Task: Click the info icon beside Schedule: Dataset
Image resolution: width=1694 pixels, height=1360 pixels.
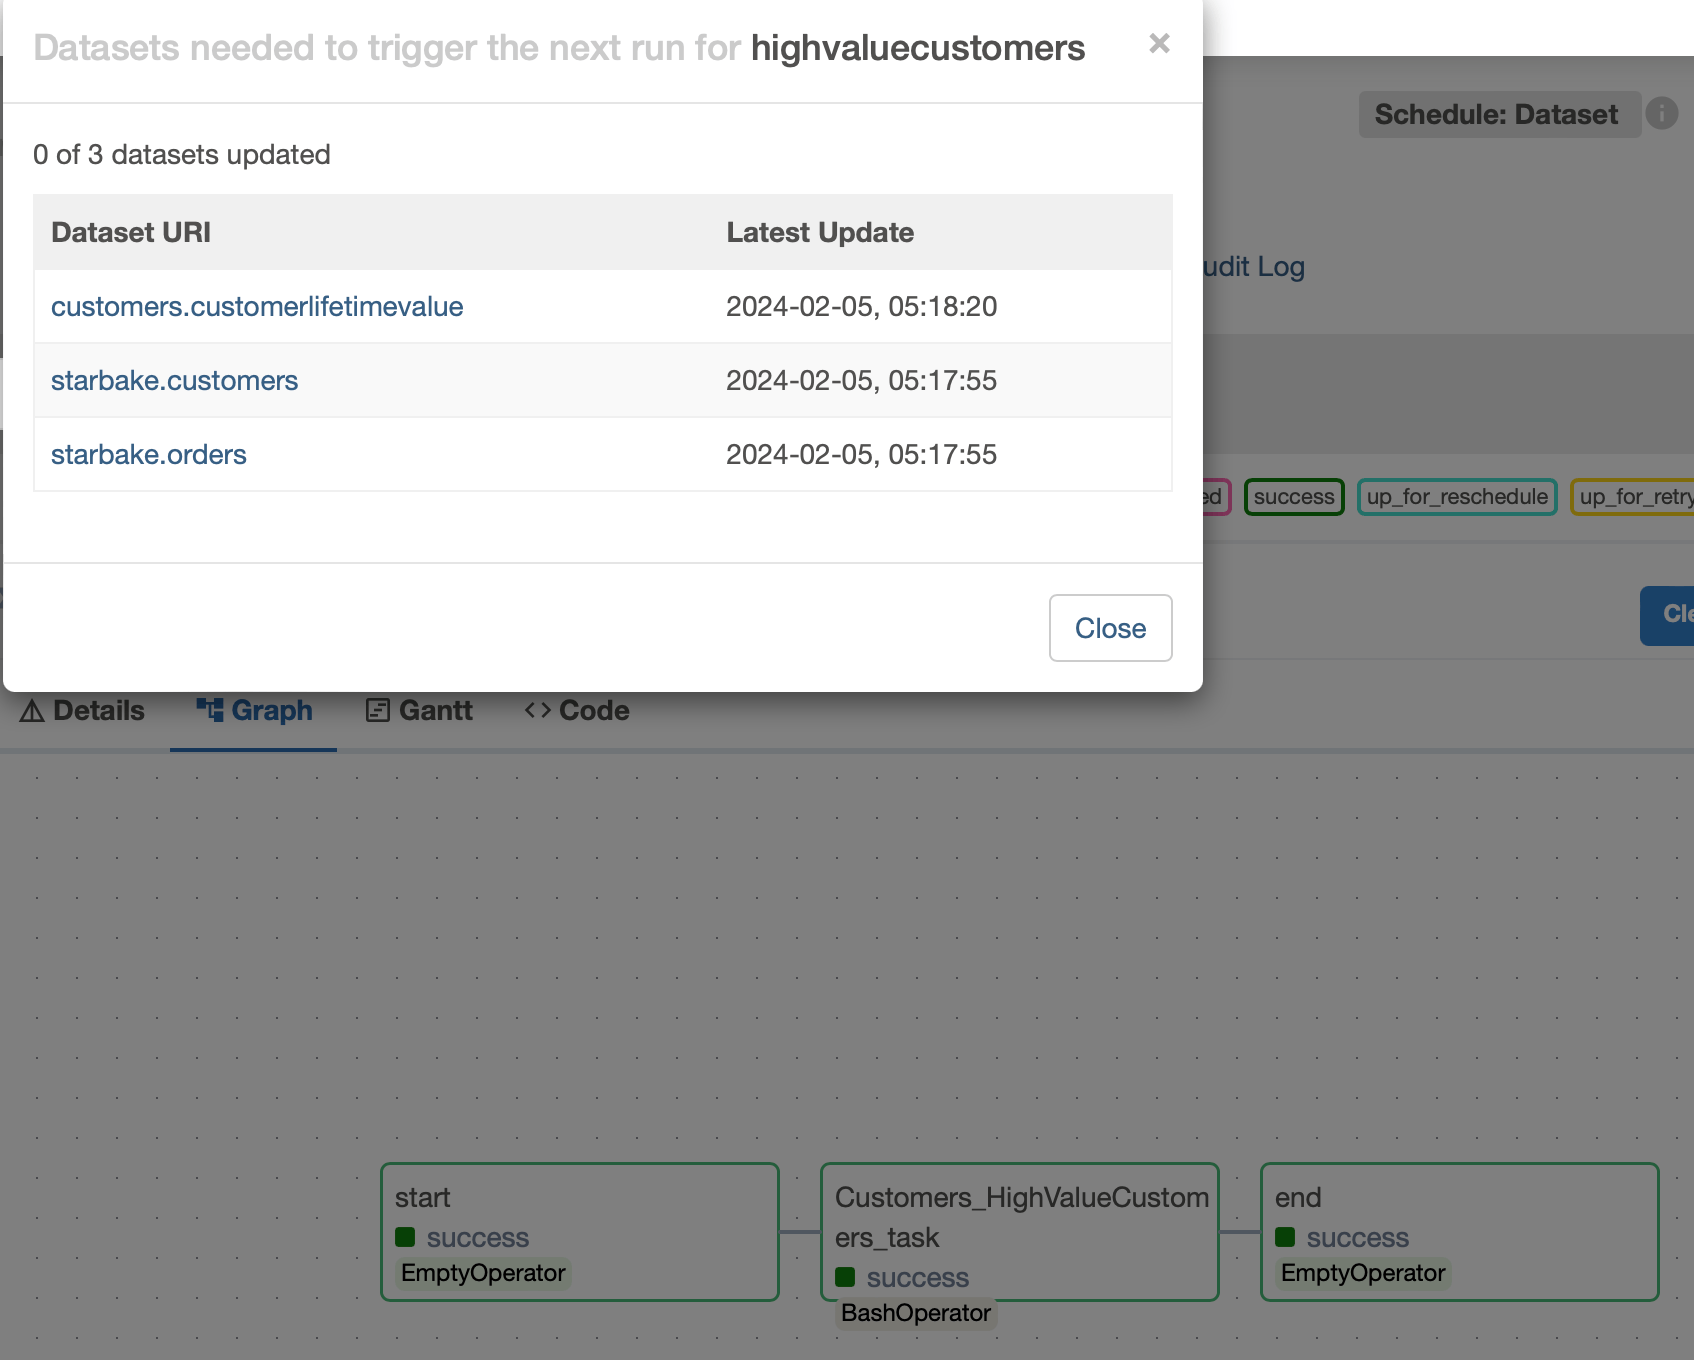Action: click(x=1661, y=114)
